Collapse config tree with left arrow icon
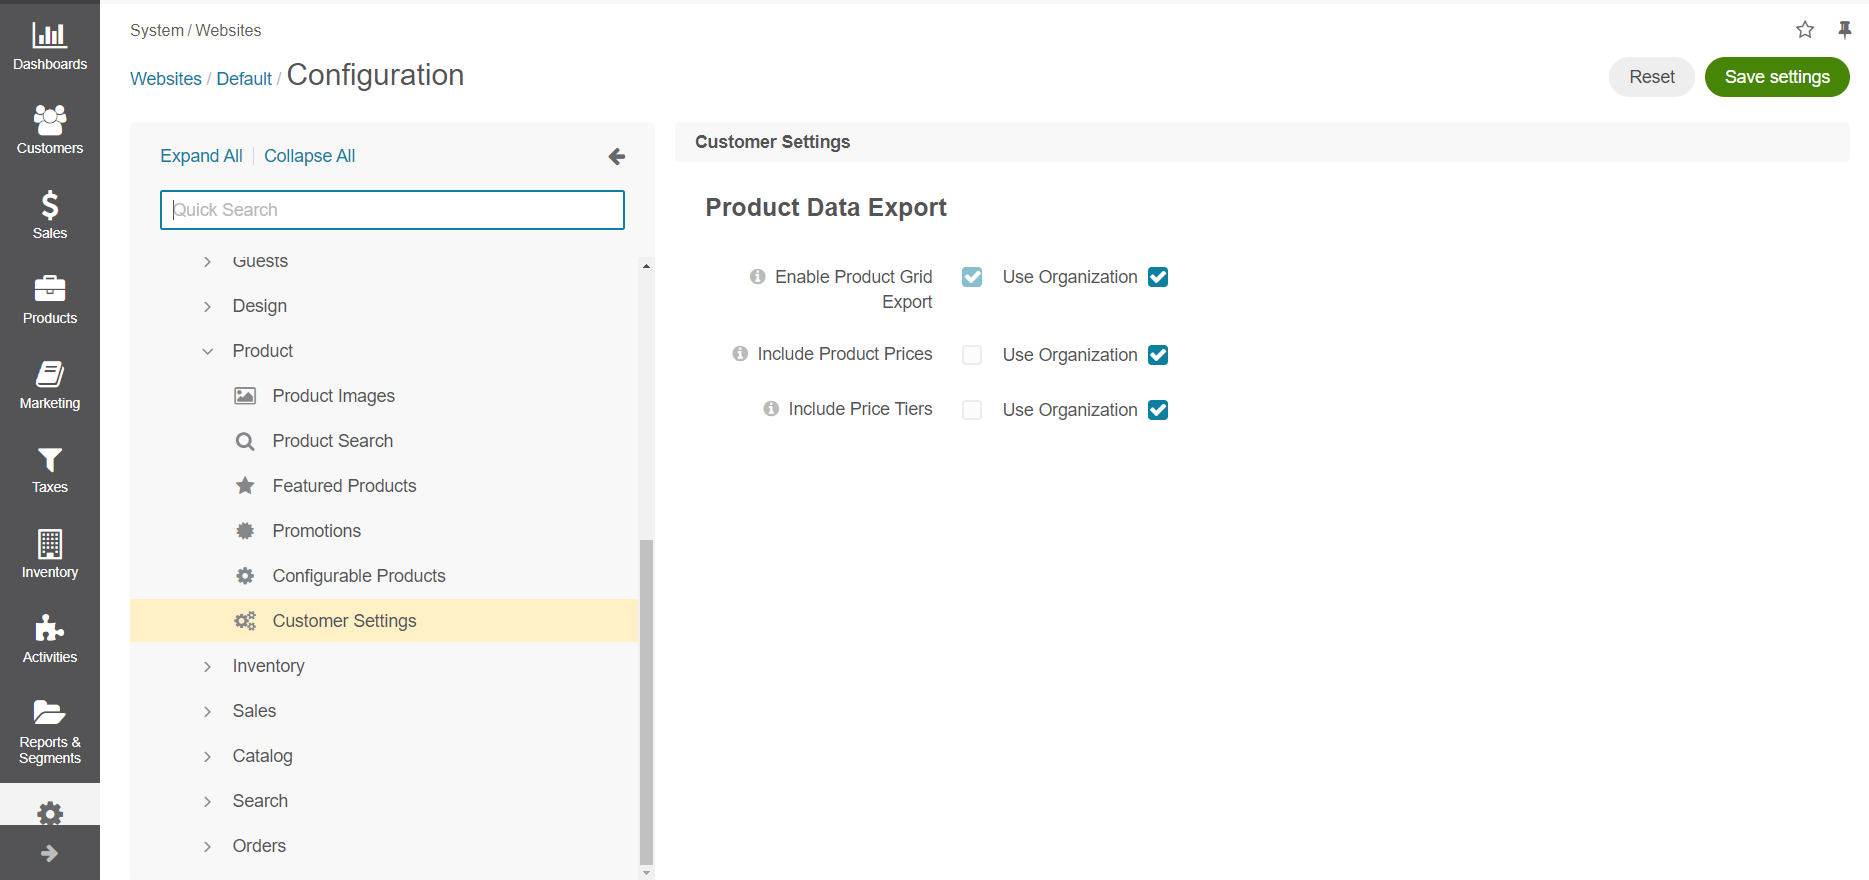The width and height of the screenshot is (1869, 880). (x=617, y=156)
